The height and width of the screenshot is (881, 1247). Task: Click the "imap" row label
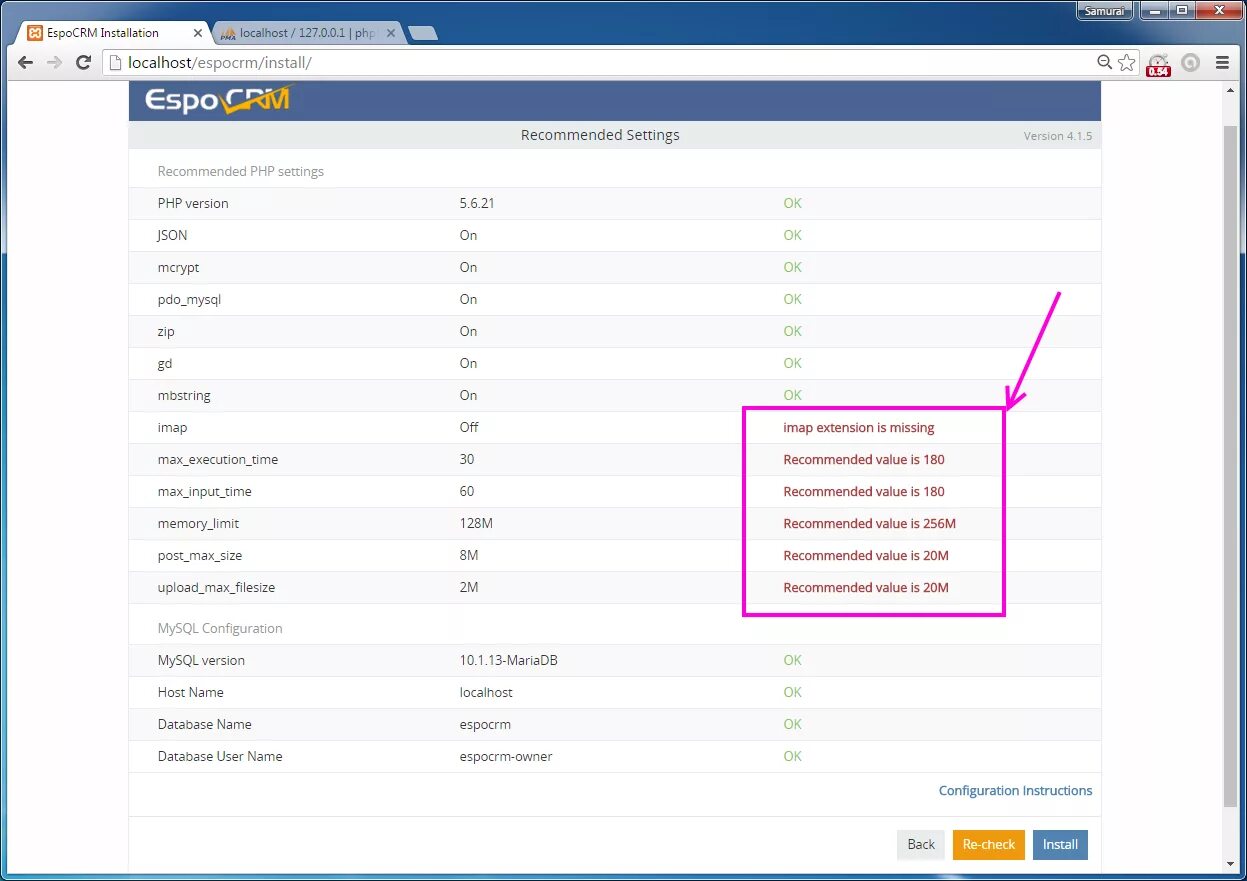click(172, 427)
